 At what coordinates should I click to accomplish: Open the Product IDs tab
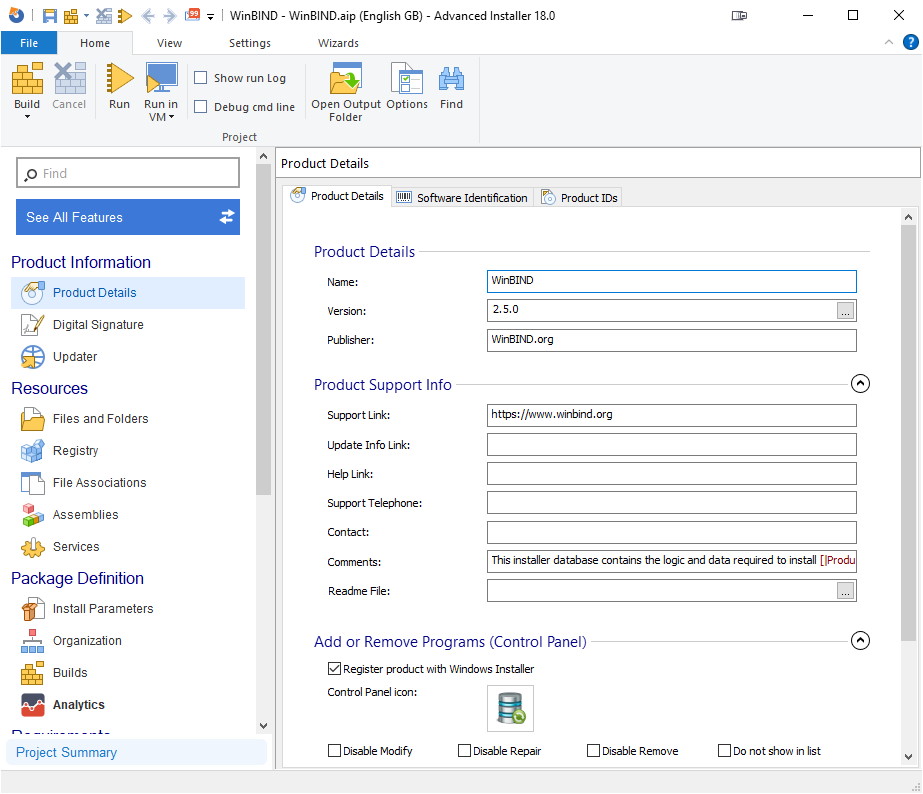579,198
